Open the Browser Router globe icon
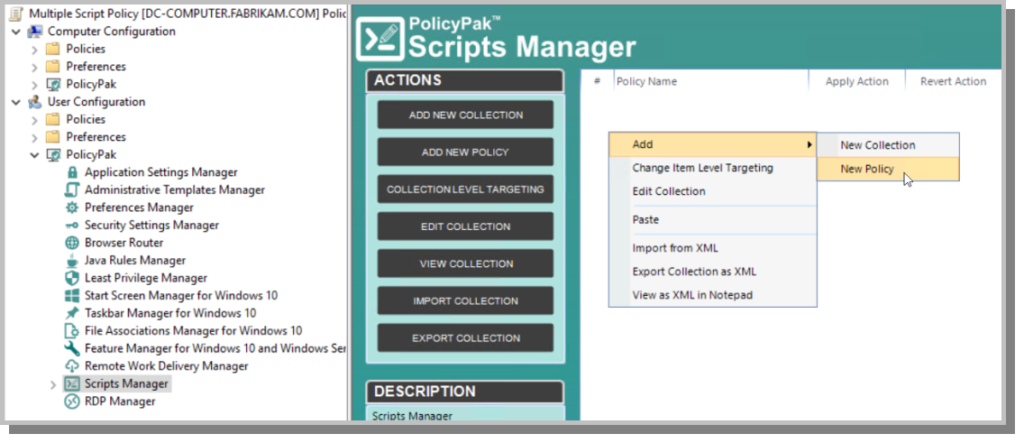1024x443 pixels. [72, 243]
